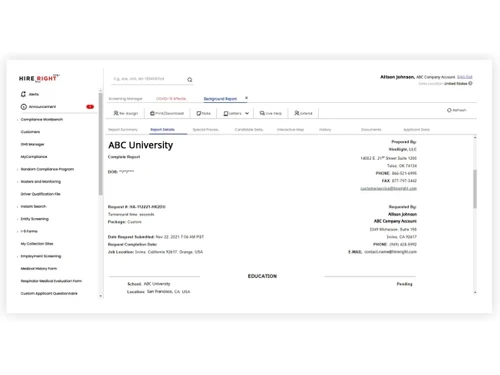Click the sidebar scroll down arrow
500x375 pixels.
[x=101, y=296]
